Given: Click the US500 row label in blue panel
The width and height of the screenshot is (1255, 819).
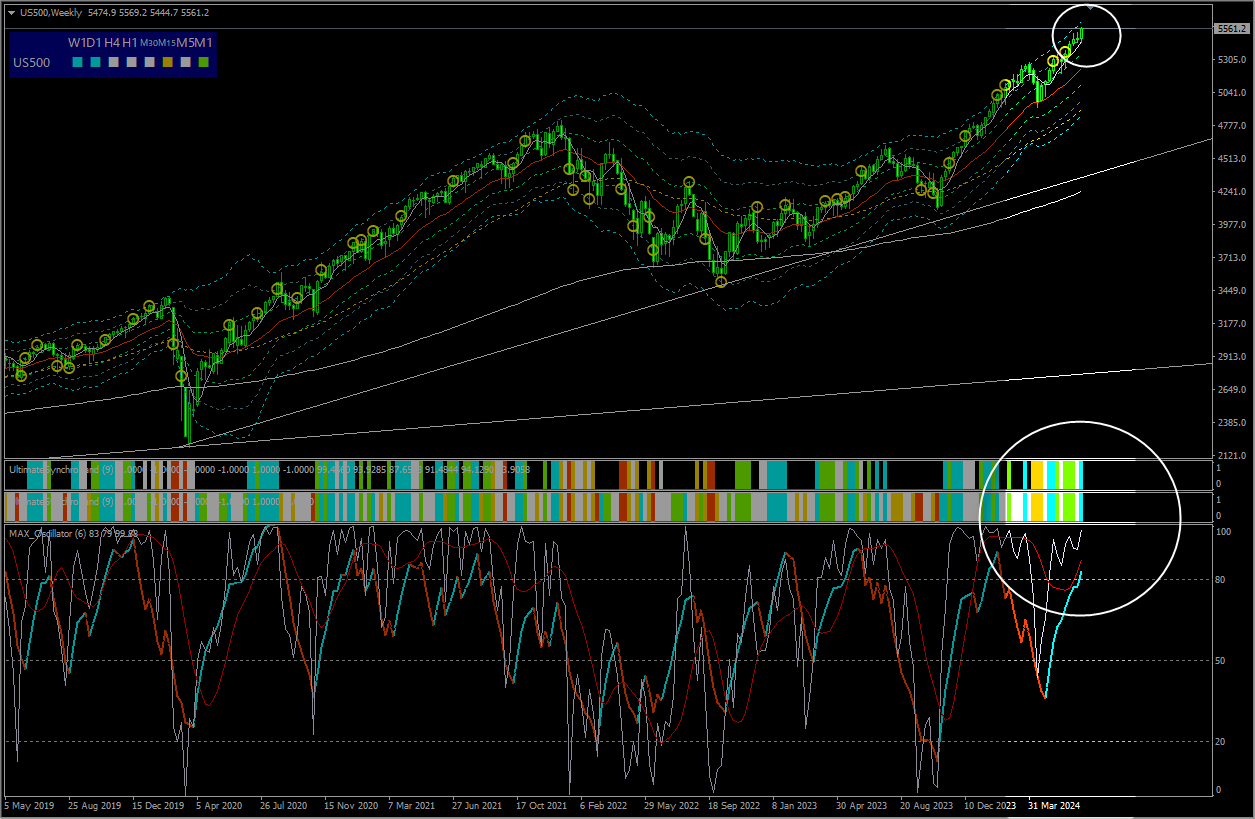Looking at the screenshot, I should coord(32,63).
